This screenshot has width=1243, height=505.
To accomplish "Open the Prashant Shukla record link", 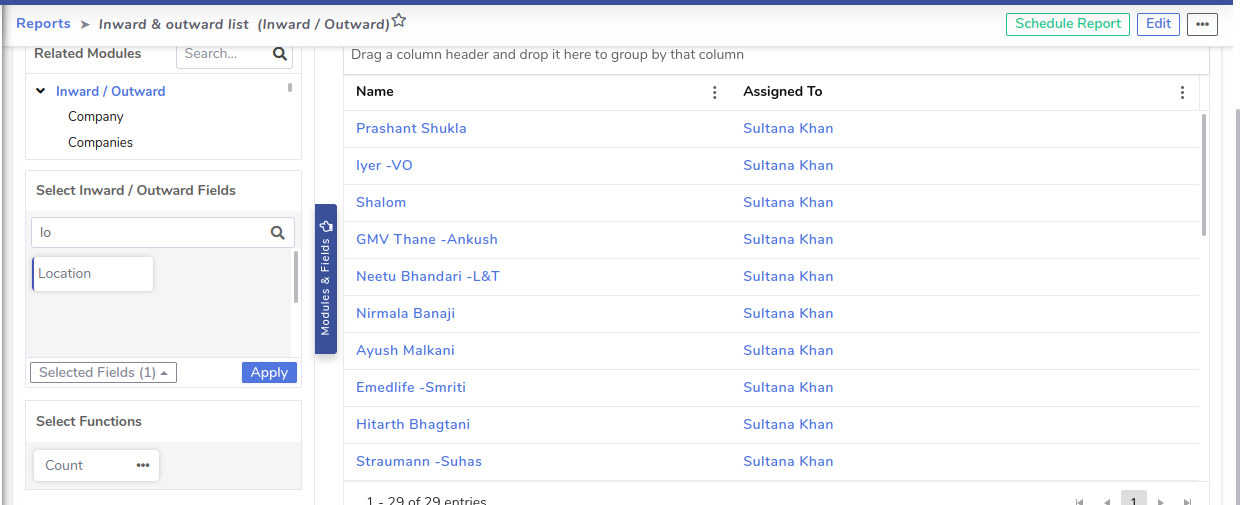I will pyautogui.click(x=411, y=128).
